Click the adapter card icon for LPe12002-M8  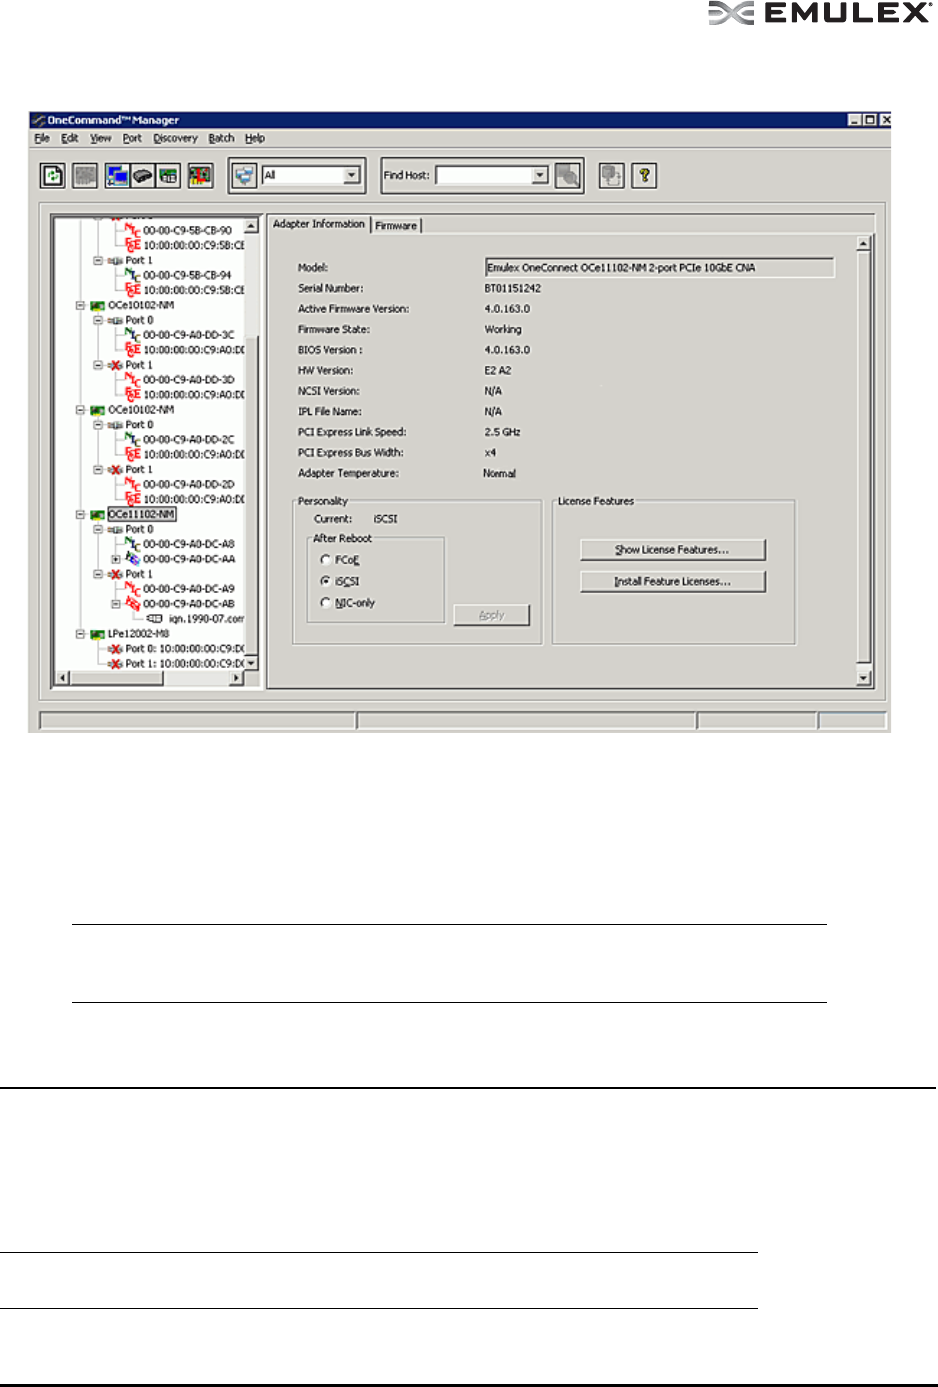98,634
